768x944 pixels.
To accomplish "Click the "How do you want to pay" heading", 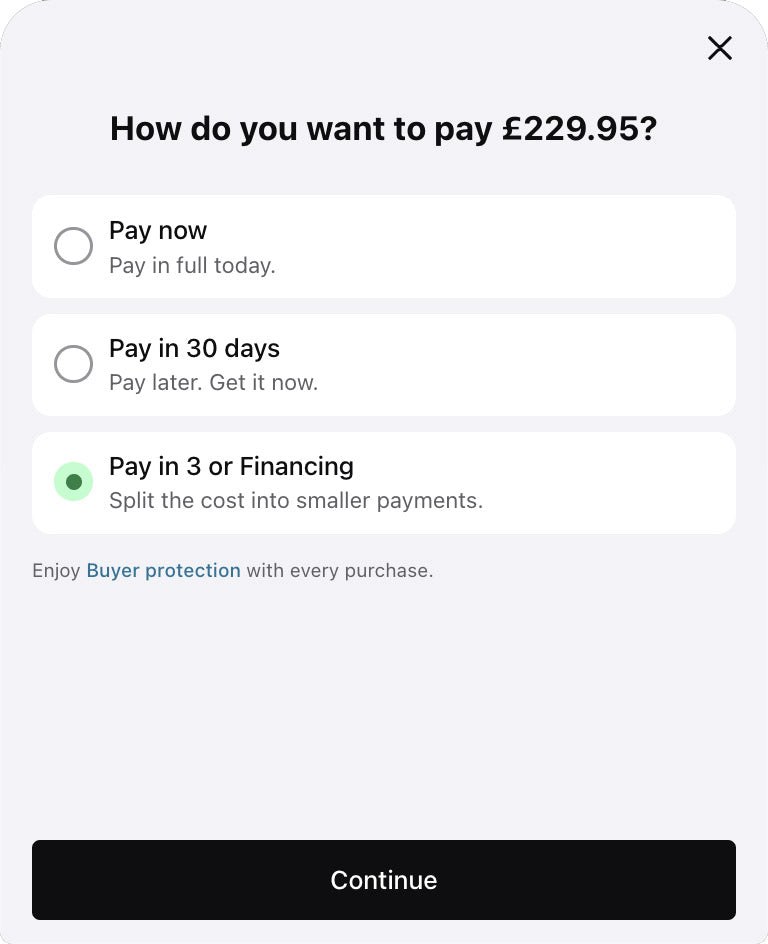I will (x=302, y=129).
